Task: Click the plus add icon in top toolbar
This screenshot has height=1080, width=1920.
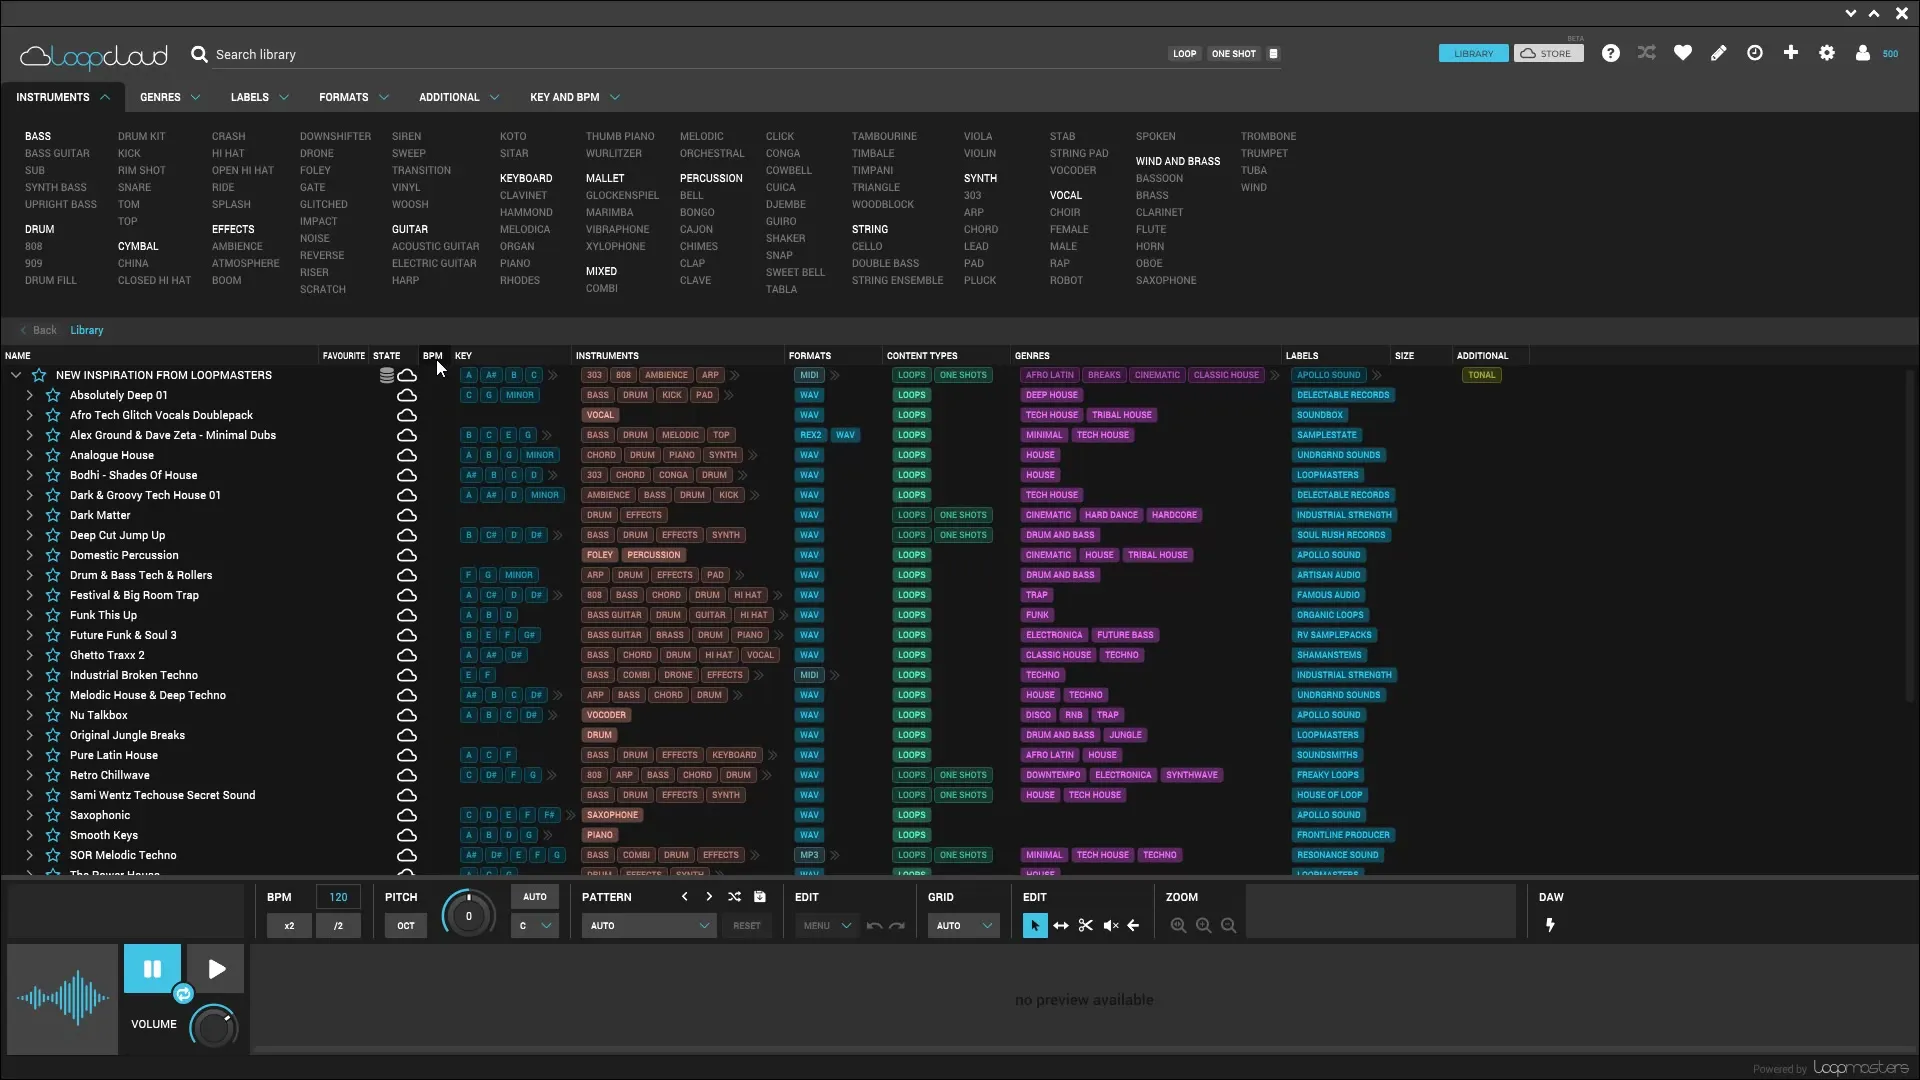Action: point(1791,53)
